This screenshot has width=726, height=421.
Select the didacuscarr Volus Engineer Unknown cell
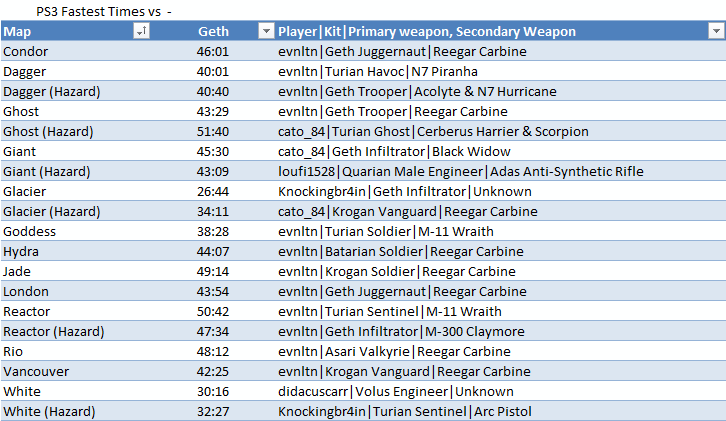[501, 391]
